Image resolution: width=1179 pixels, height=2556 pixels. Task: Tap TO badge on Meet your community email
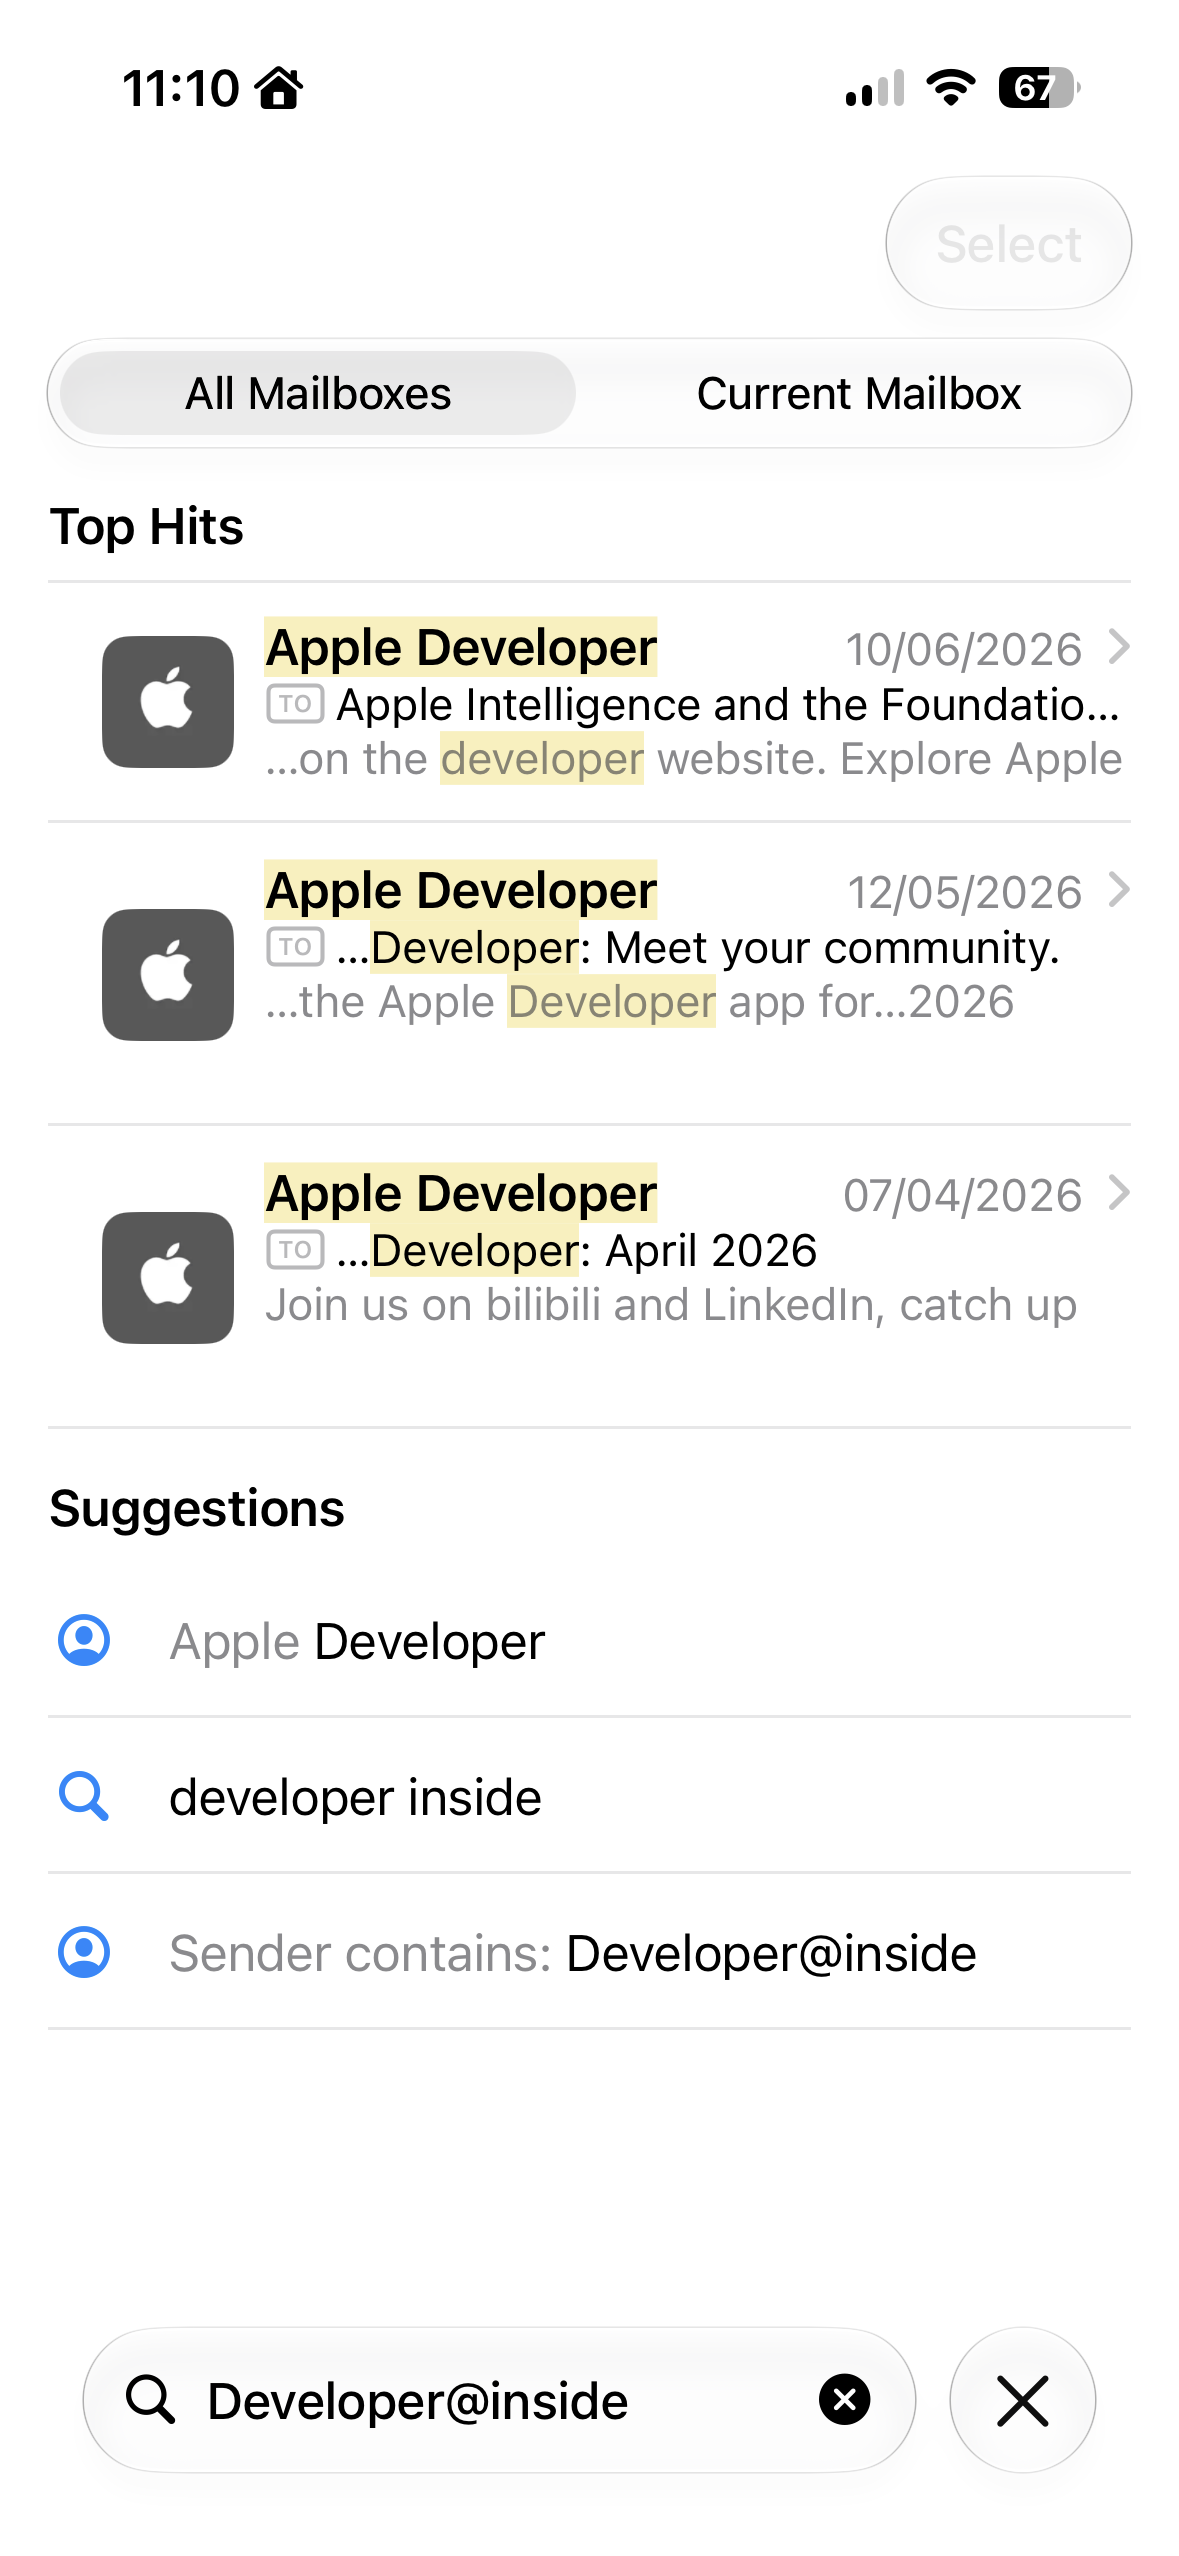pyautogui.click(x=295, y=946)
